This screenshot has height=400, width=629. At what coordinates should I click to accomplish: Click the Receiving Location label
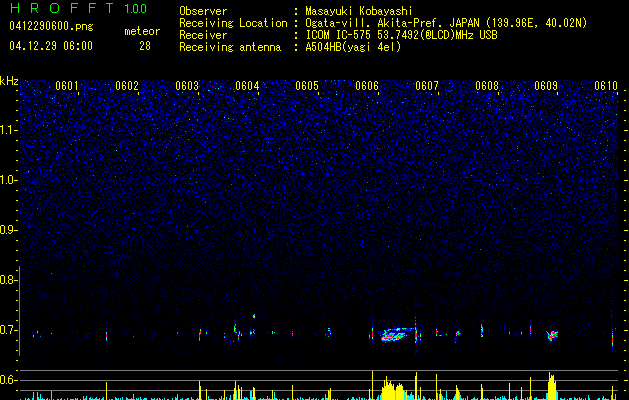233,23
